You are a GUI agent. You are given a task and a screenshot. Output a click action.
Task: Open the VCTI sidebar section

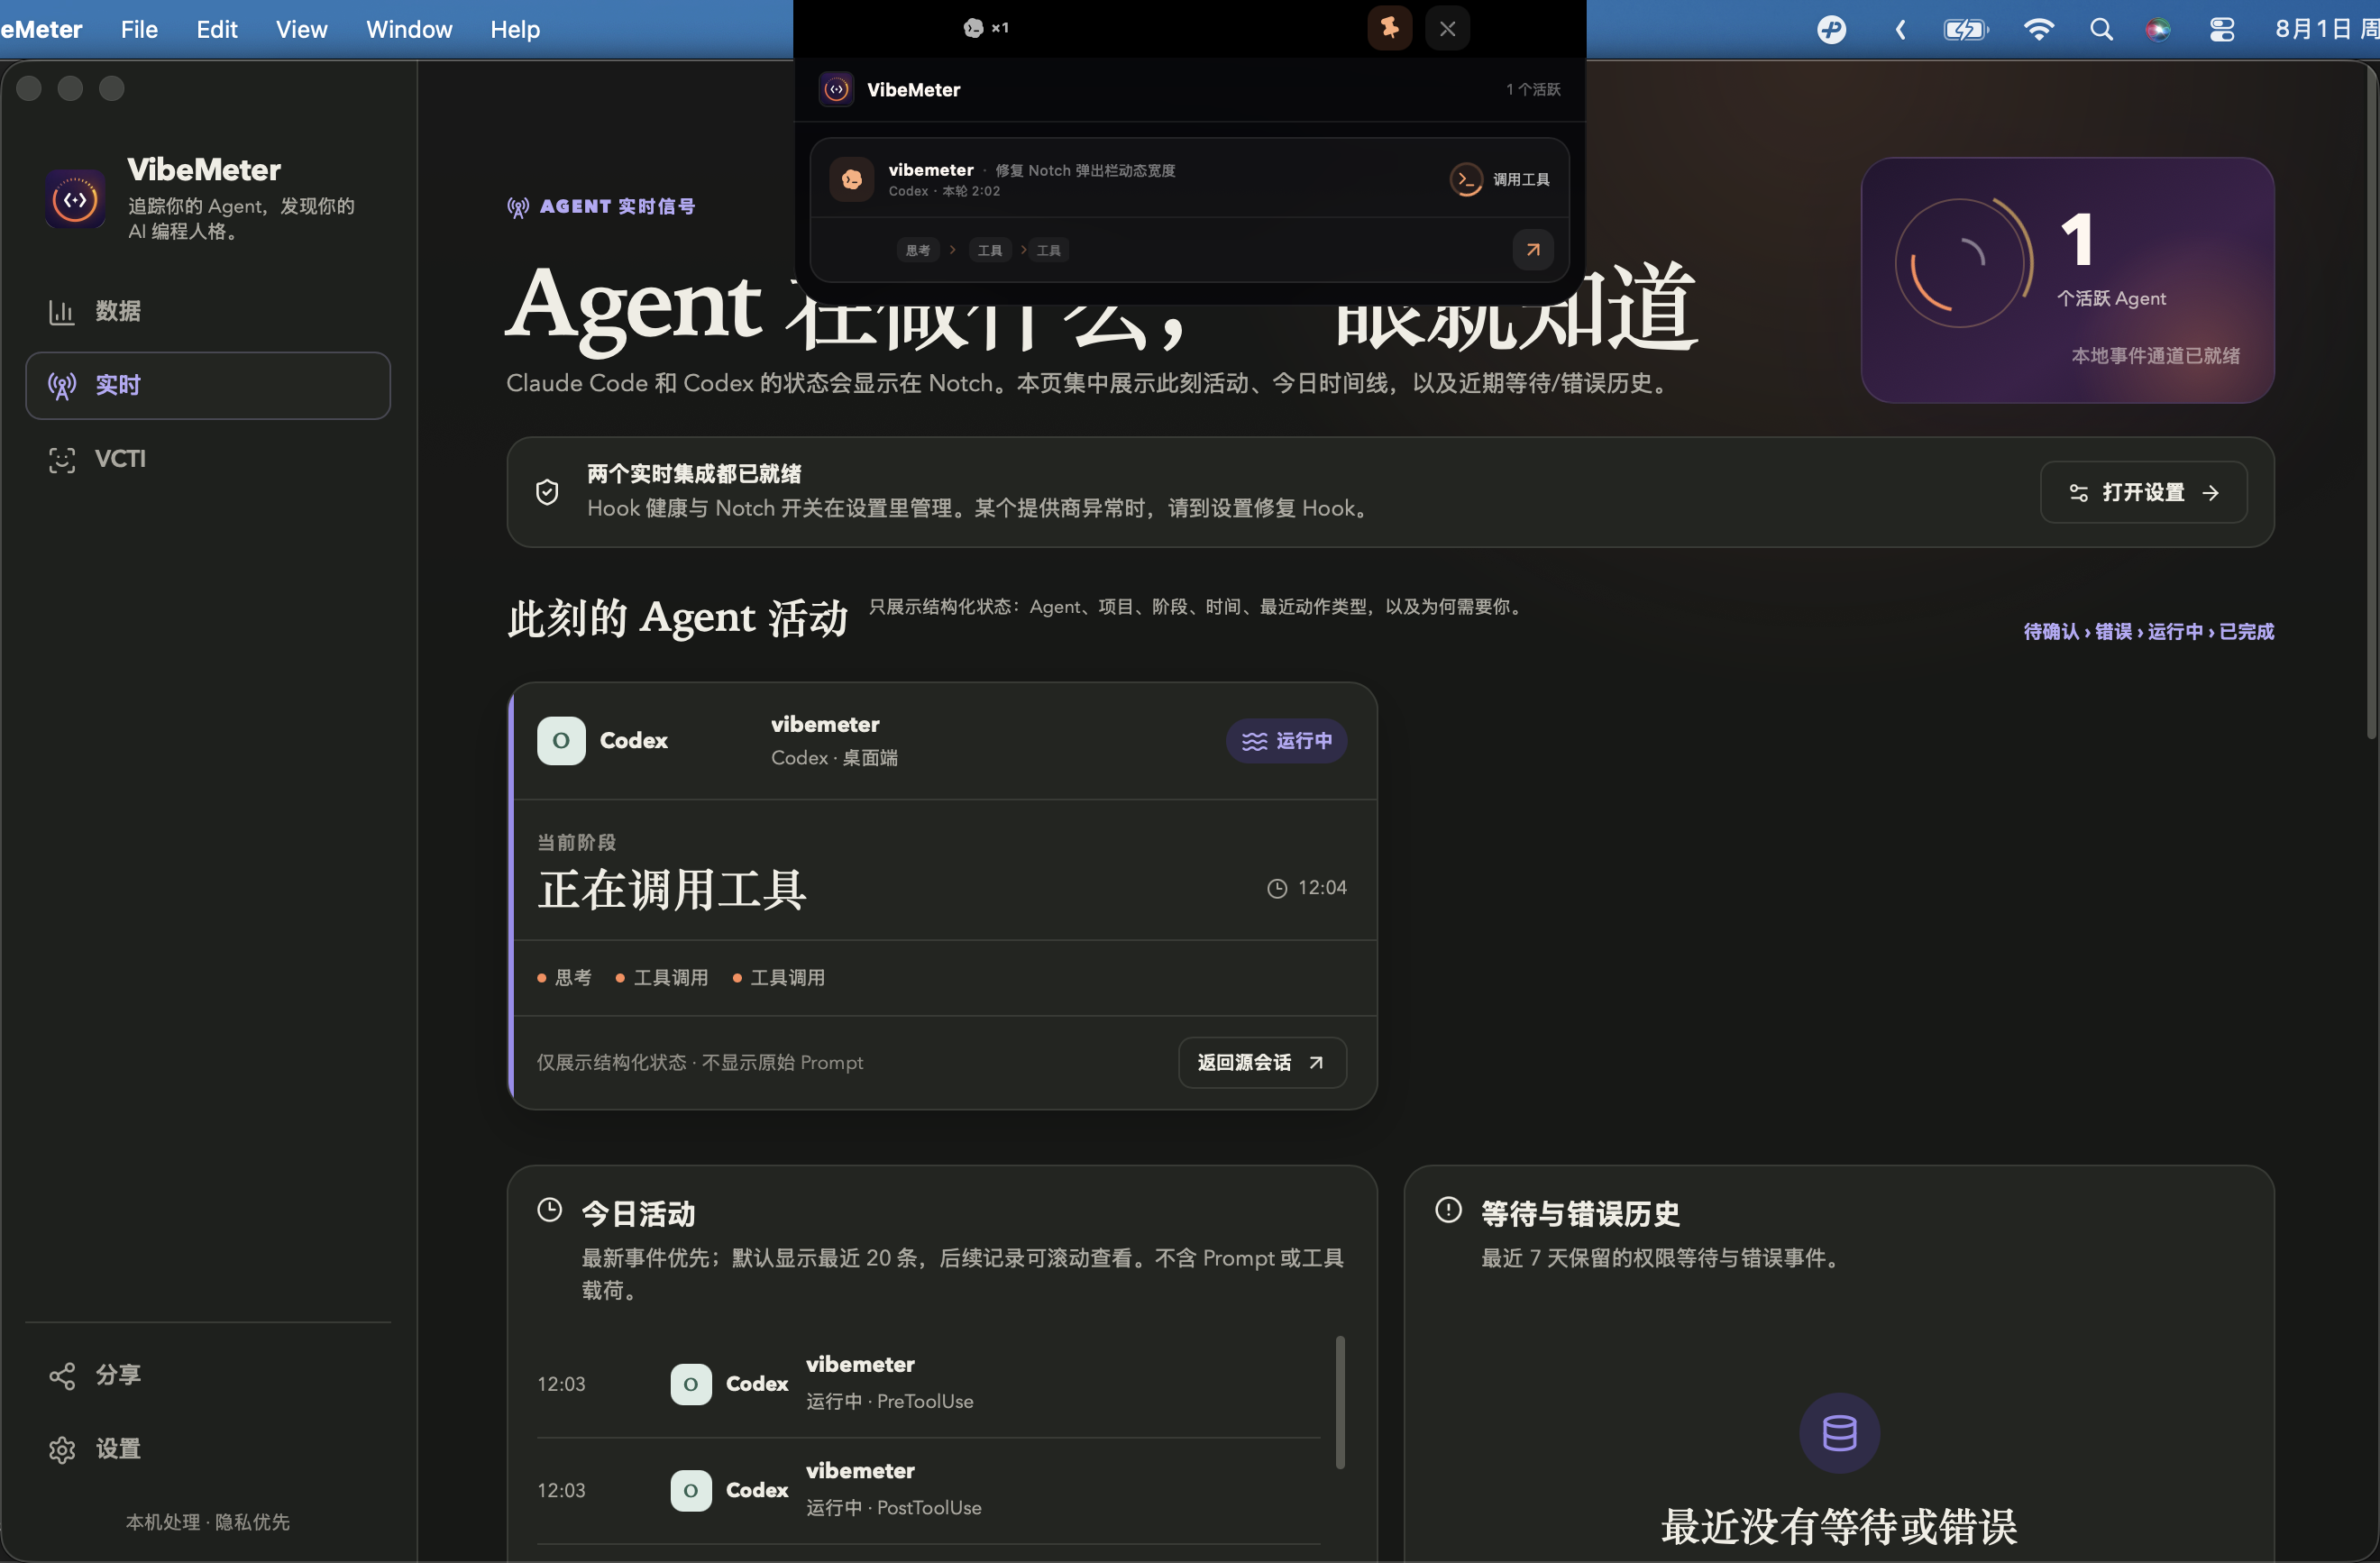pos(207,459)
